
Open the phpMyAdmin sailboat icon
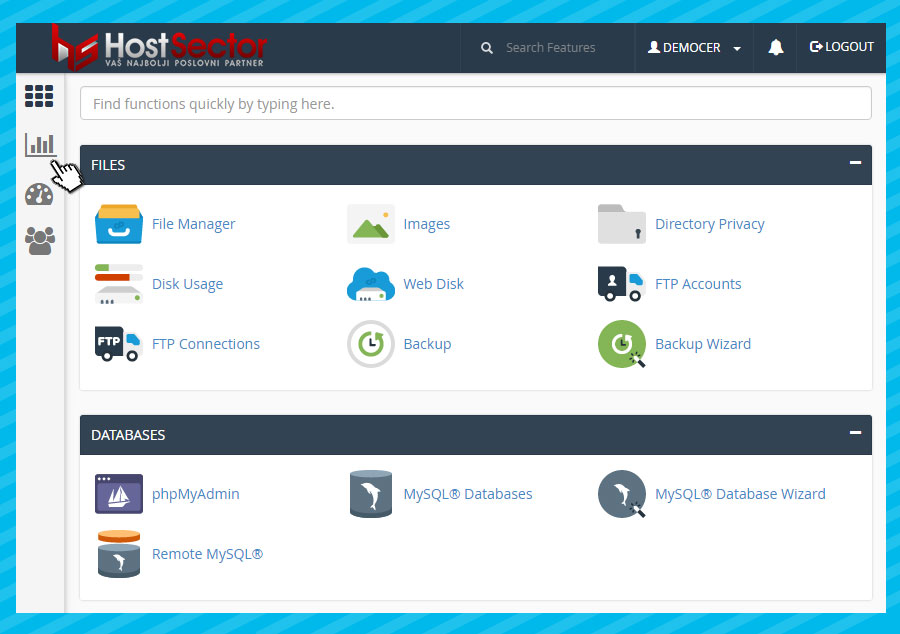(119, 494)
